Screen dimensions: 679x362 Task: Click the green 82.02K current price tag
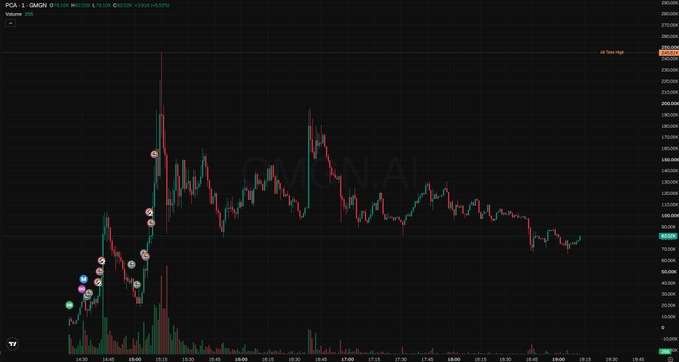[669, 236]
